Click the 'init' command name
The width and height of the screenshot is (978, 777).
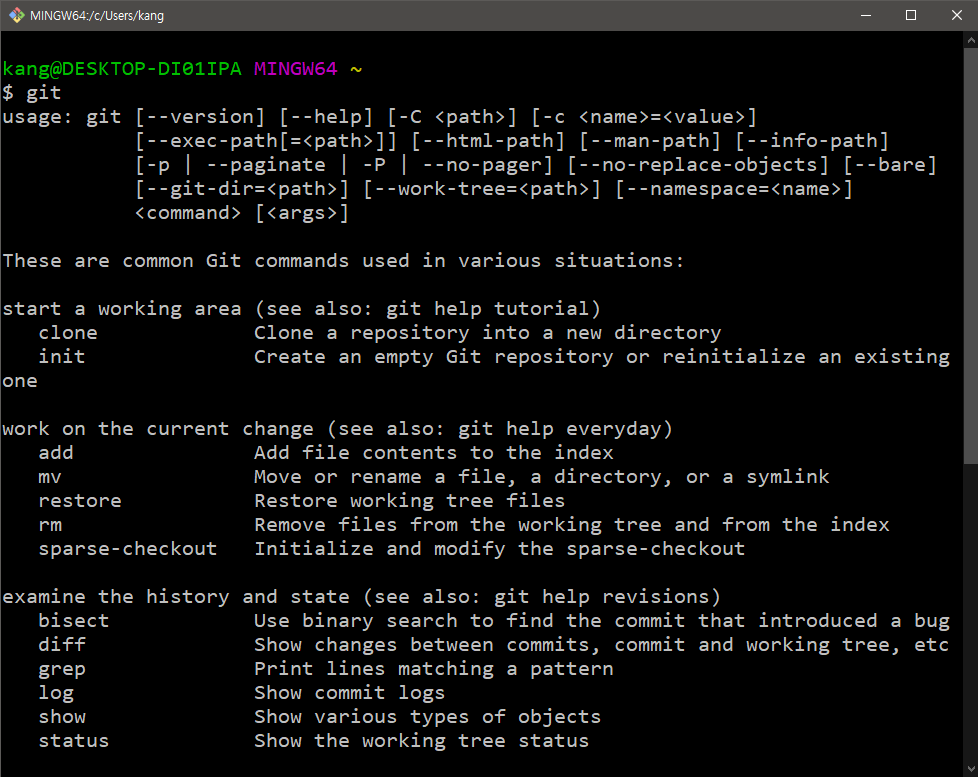[x=62, y=357]
